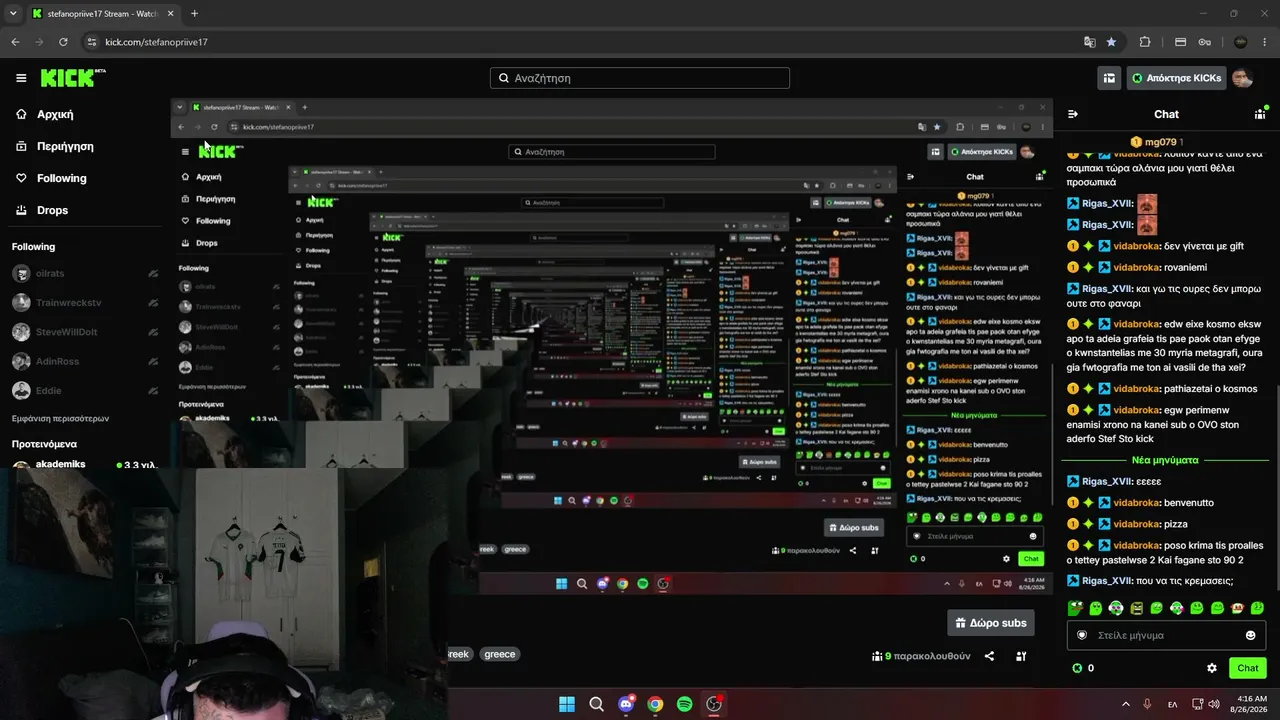This screenshot has width=1280, height=720.
Task: Collapse the chat panel with arrow icon
Action: (1073, 114)
